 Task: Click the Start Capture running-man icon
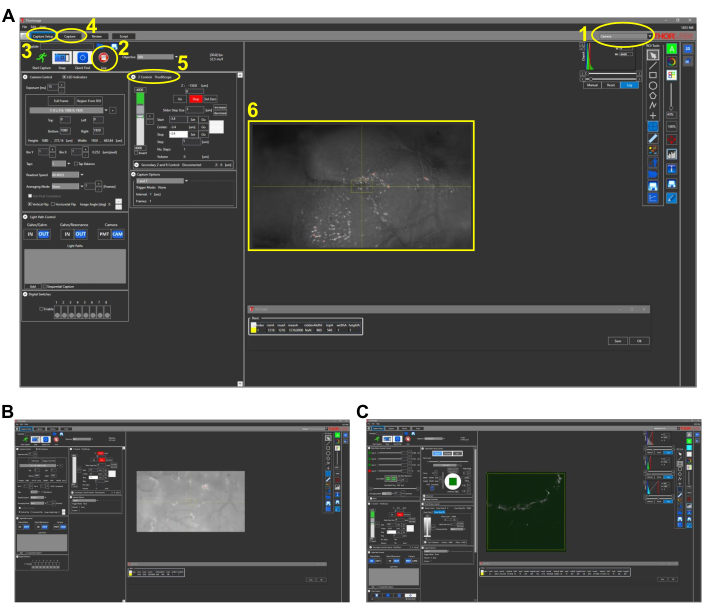coord(42,57)
